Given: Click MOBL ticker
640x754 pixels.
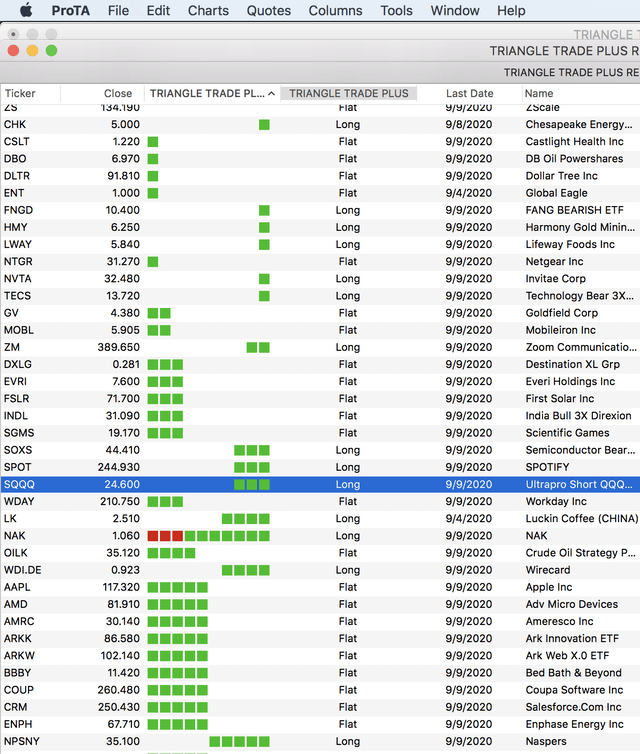Looking at the screenshot, I should pyautogui.click(x=19, y=330).
